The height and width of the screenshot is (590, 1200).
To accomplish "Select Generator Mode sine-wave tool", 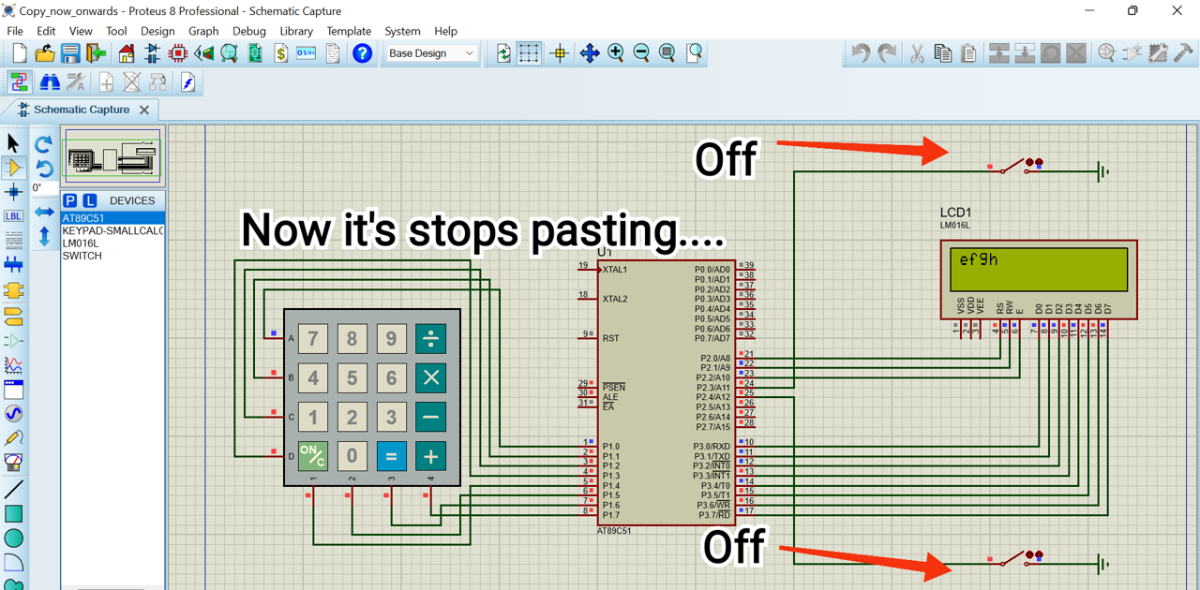I will [13, 413].
